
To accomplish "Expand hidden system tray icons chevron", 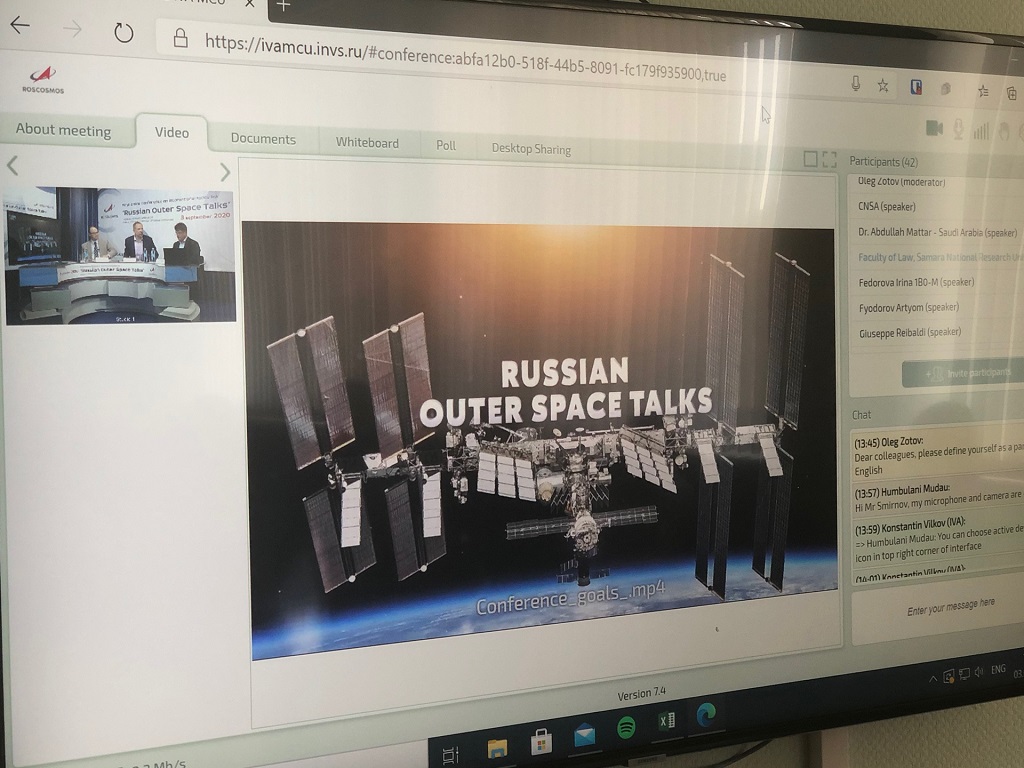I will click(933, 679).
